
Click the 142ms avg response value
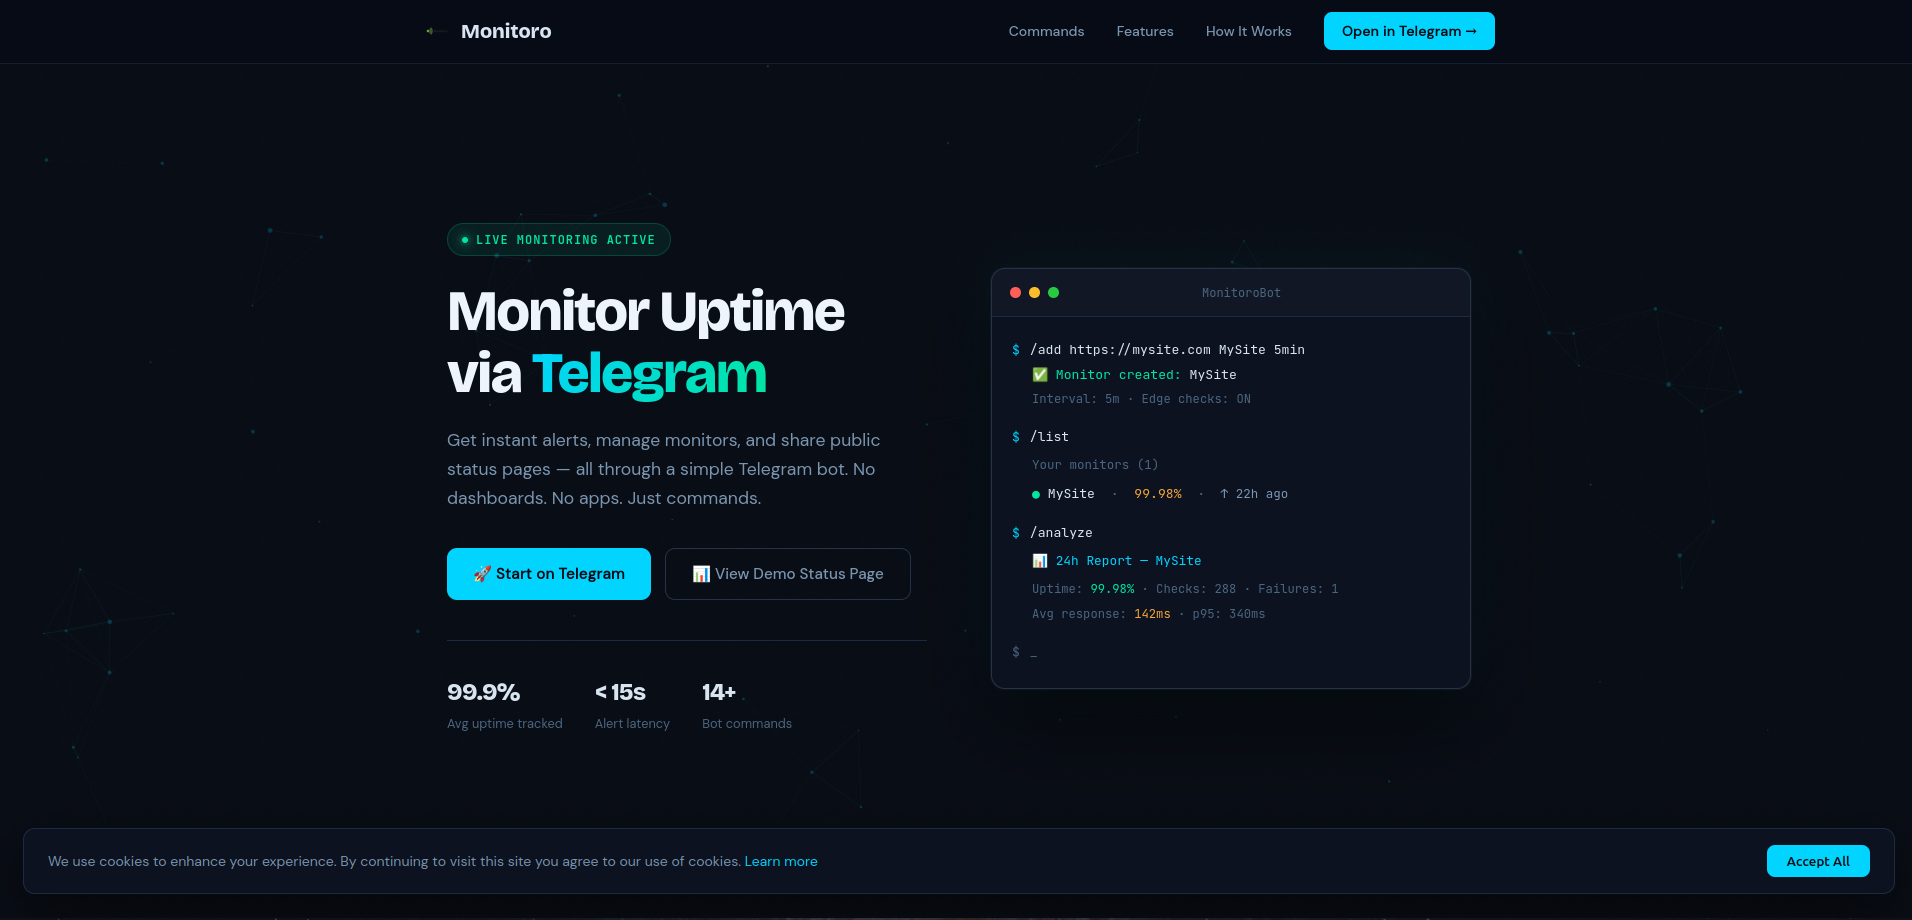[x=1152, y=614]
